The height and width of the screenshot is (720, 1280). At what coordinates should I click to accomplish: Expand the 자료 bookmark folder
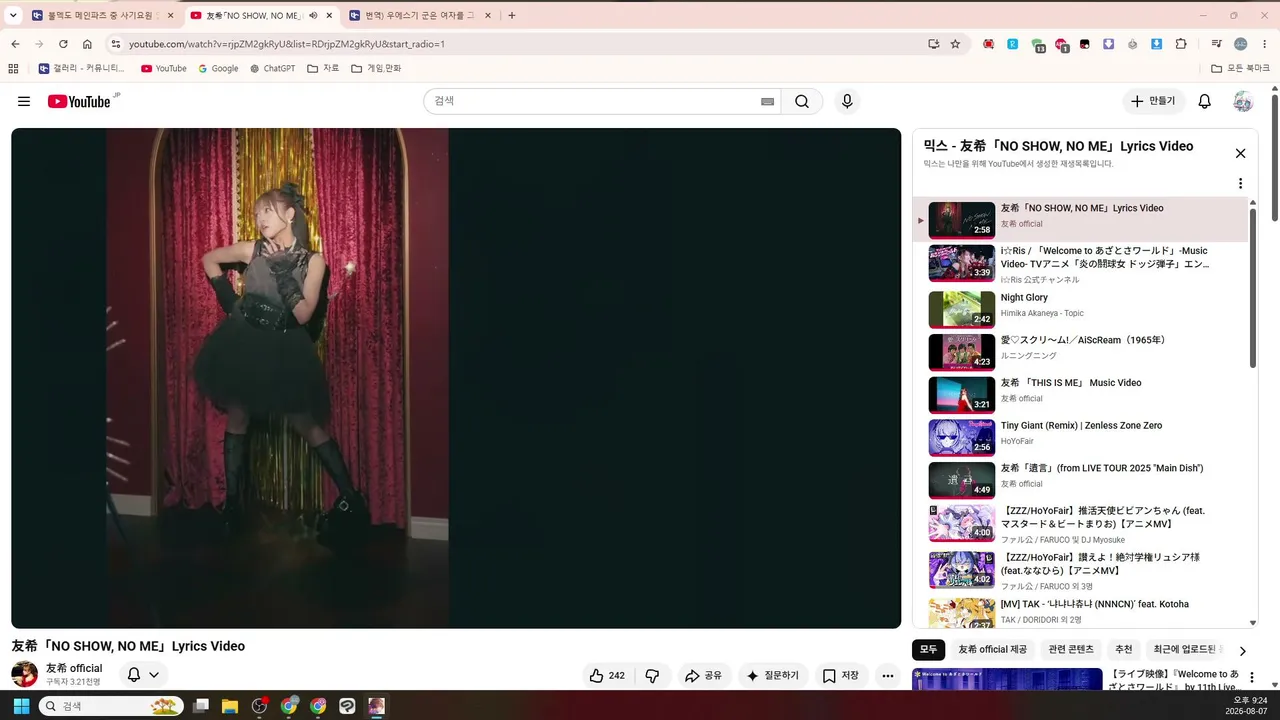tap(323, 68)
